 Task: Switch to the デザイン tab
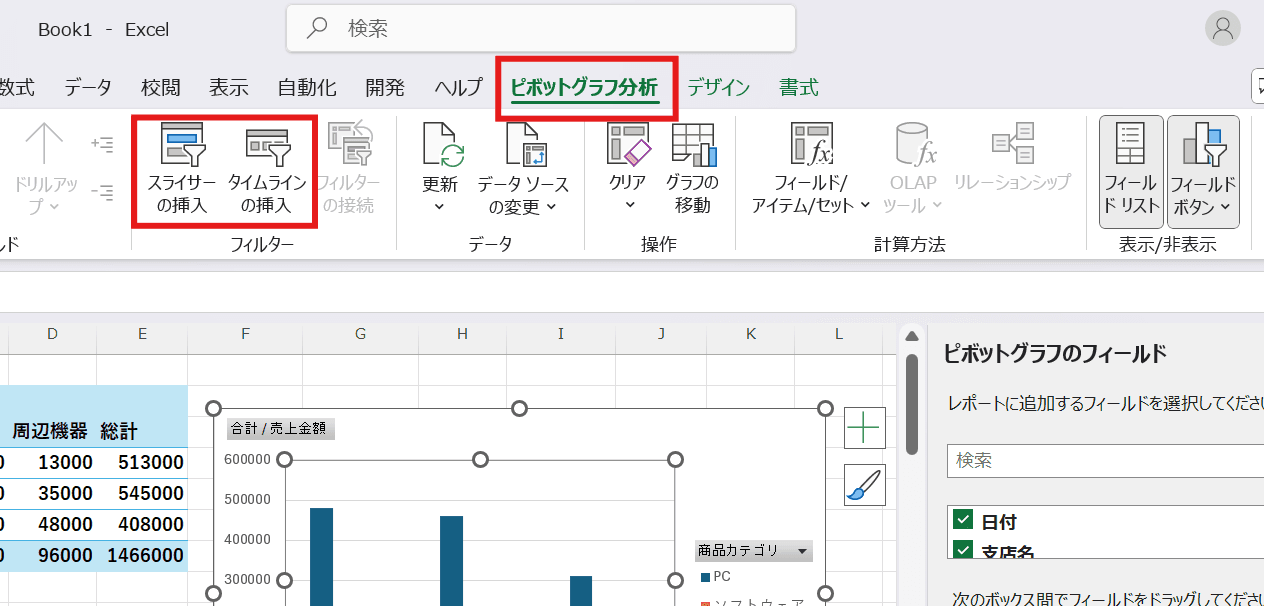[x=718, y=88]
